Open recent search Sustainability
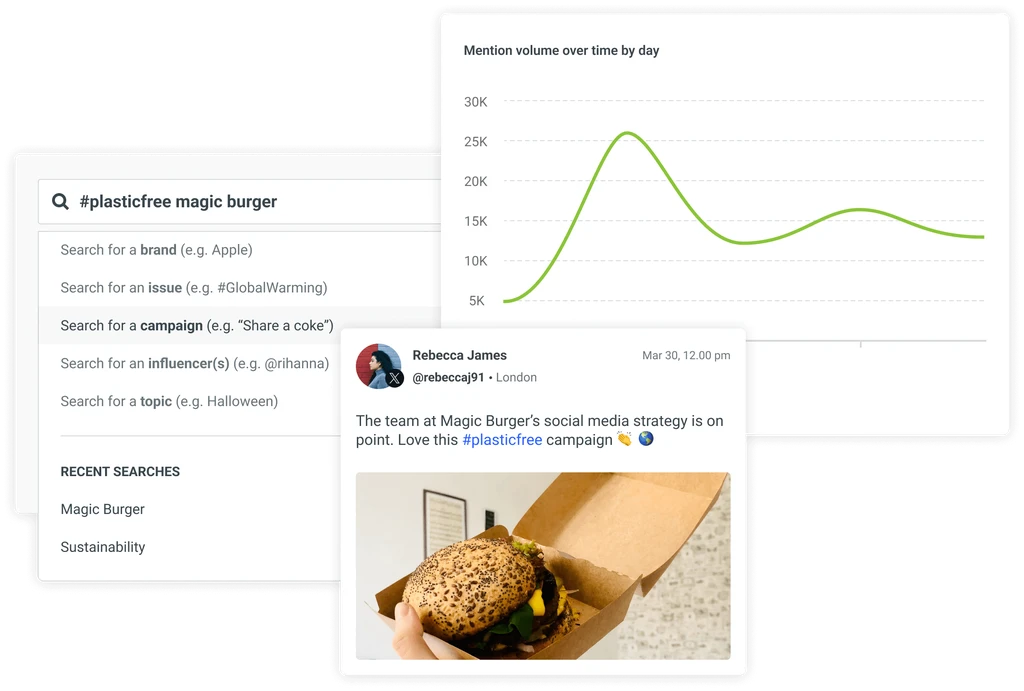The image size is (1024, 691). [103, 547]
